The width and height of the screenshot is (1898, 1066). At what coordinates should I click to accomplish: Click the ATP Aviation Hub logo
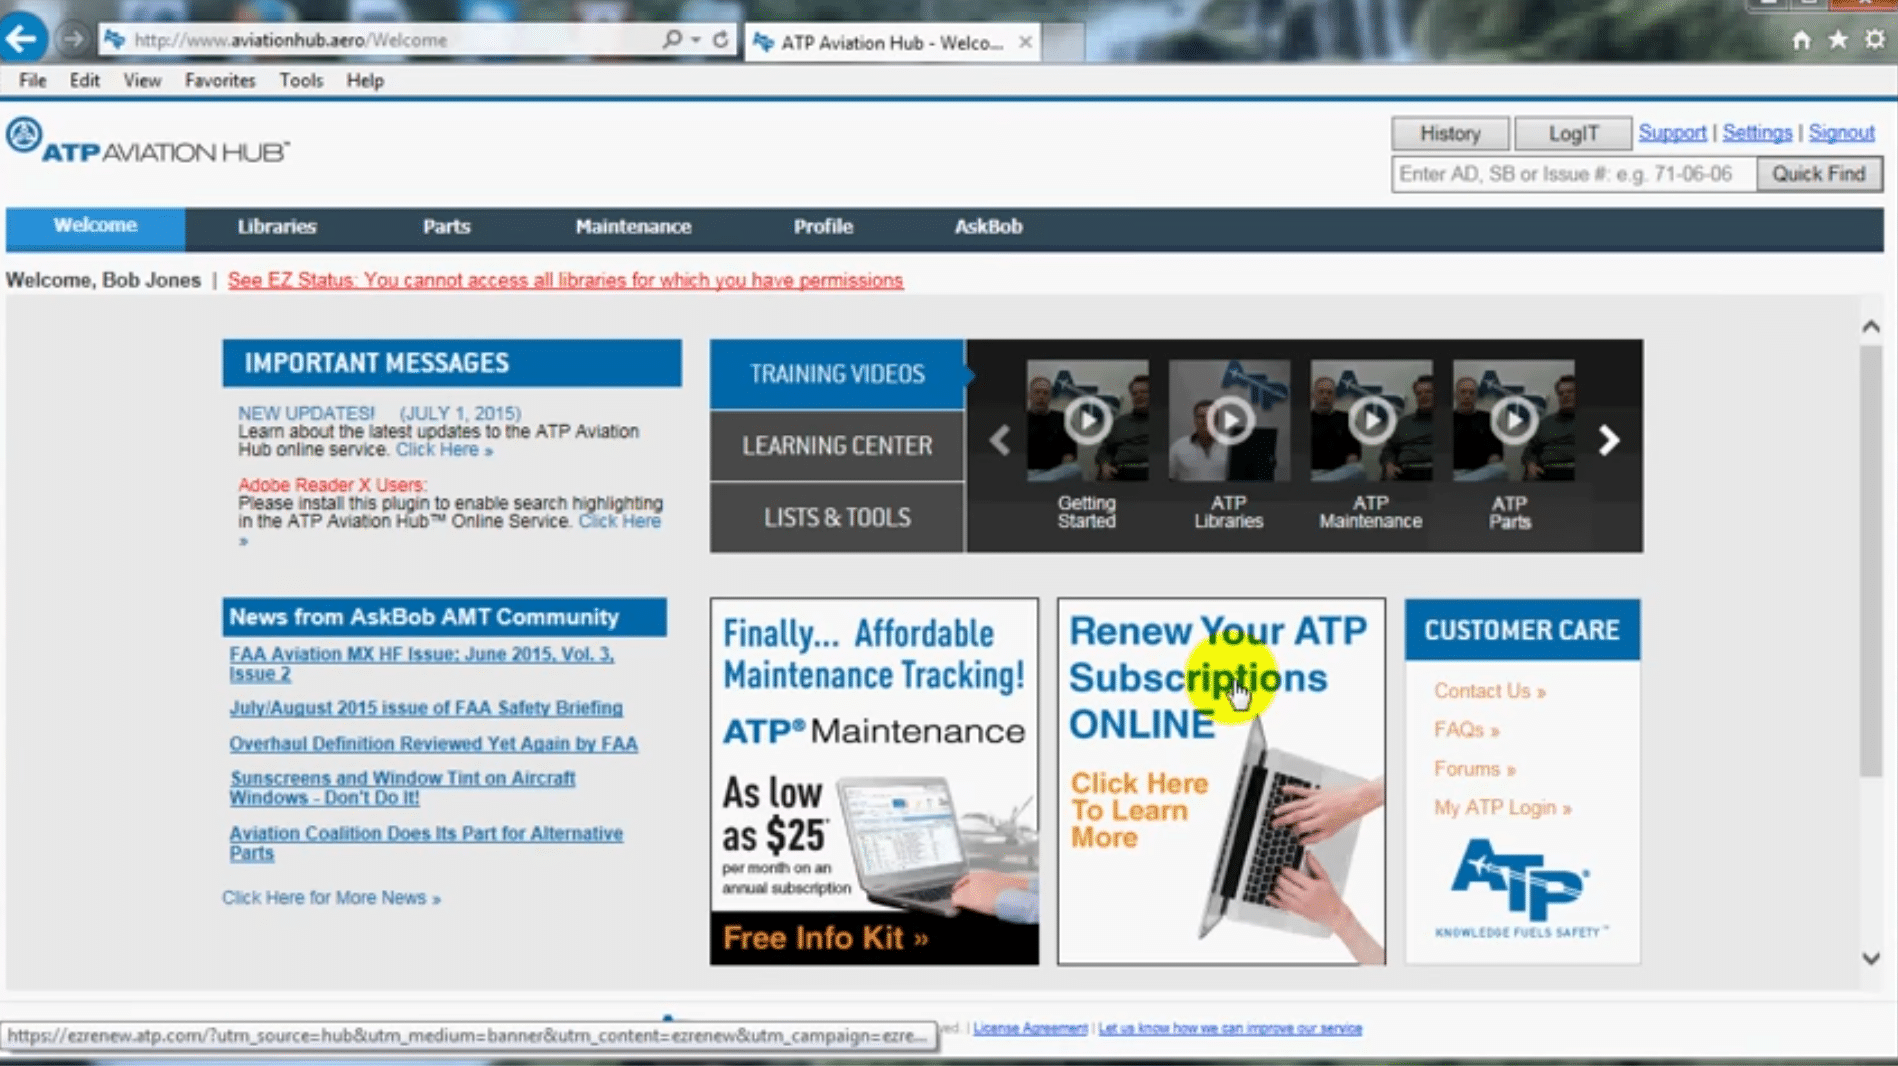click(148, 141)
